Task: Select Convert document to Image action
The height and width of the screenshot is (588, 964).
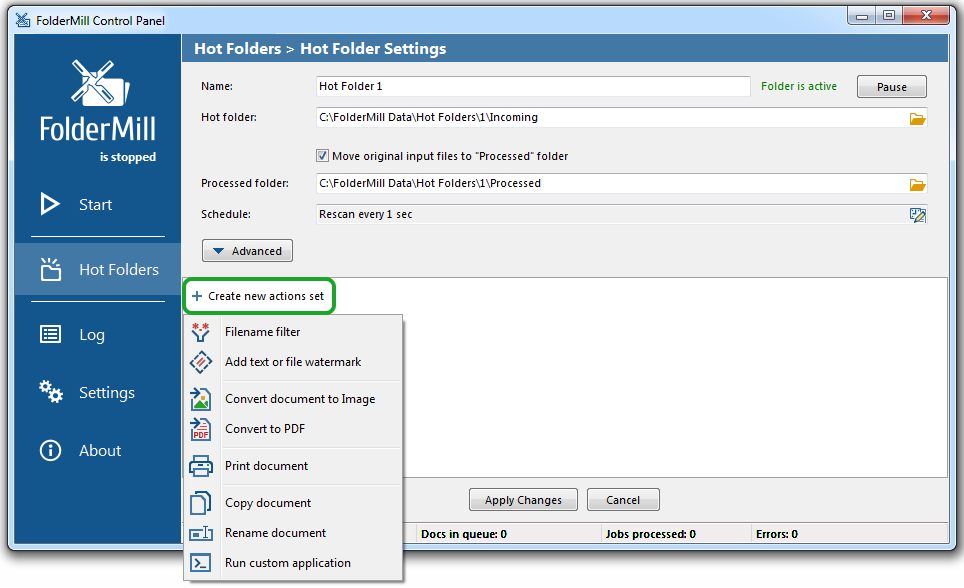Action: tap(293, 399)
